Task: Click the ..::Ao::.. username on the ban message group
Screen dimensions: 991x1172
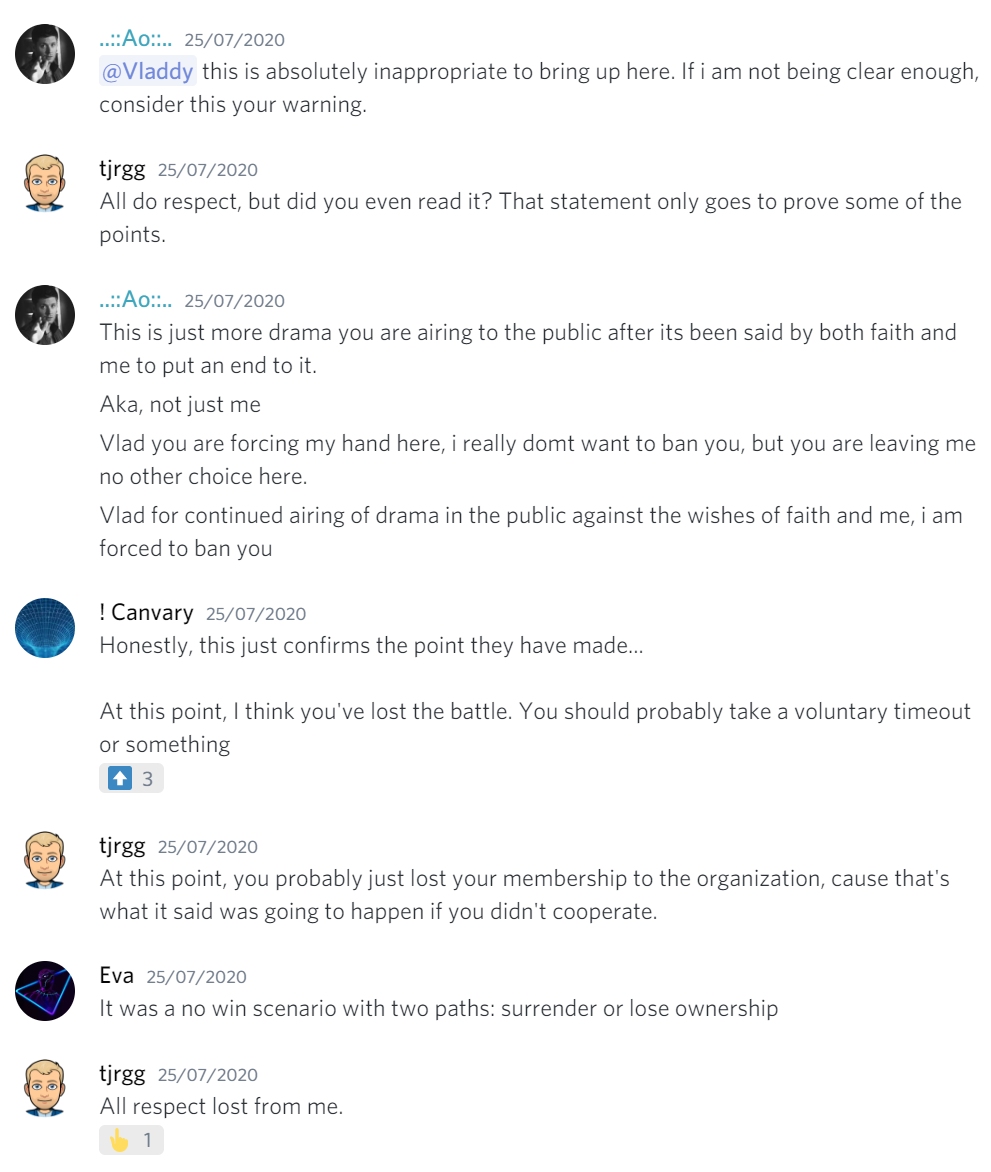Action: click(x=136, y=300)
